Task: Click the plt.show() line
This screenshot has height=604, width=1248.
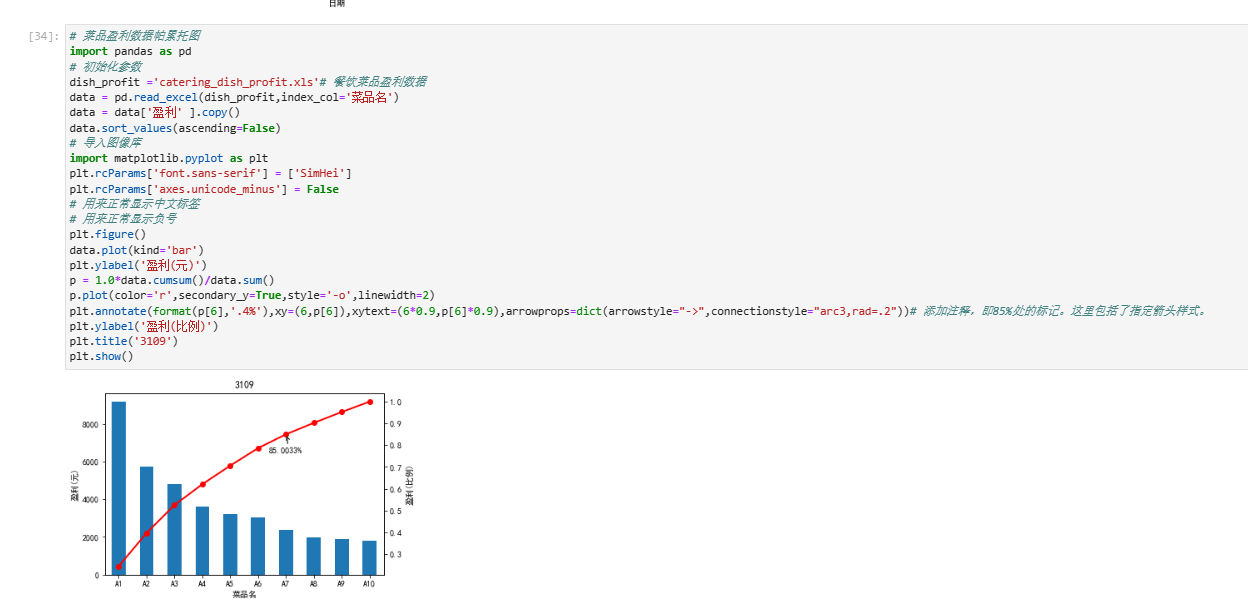Action: pos(101,357)
